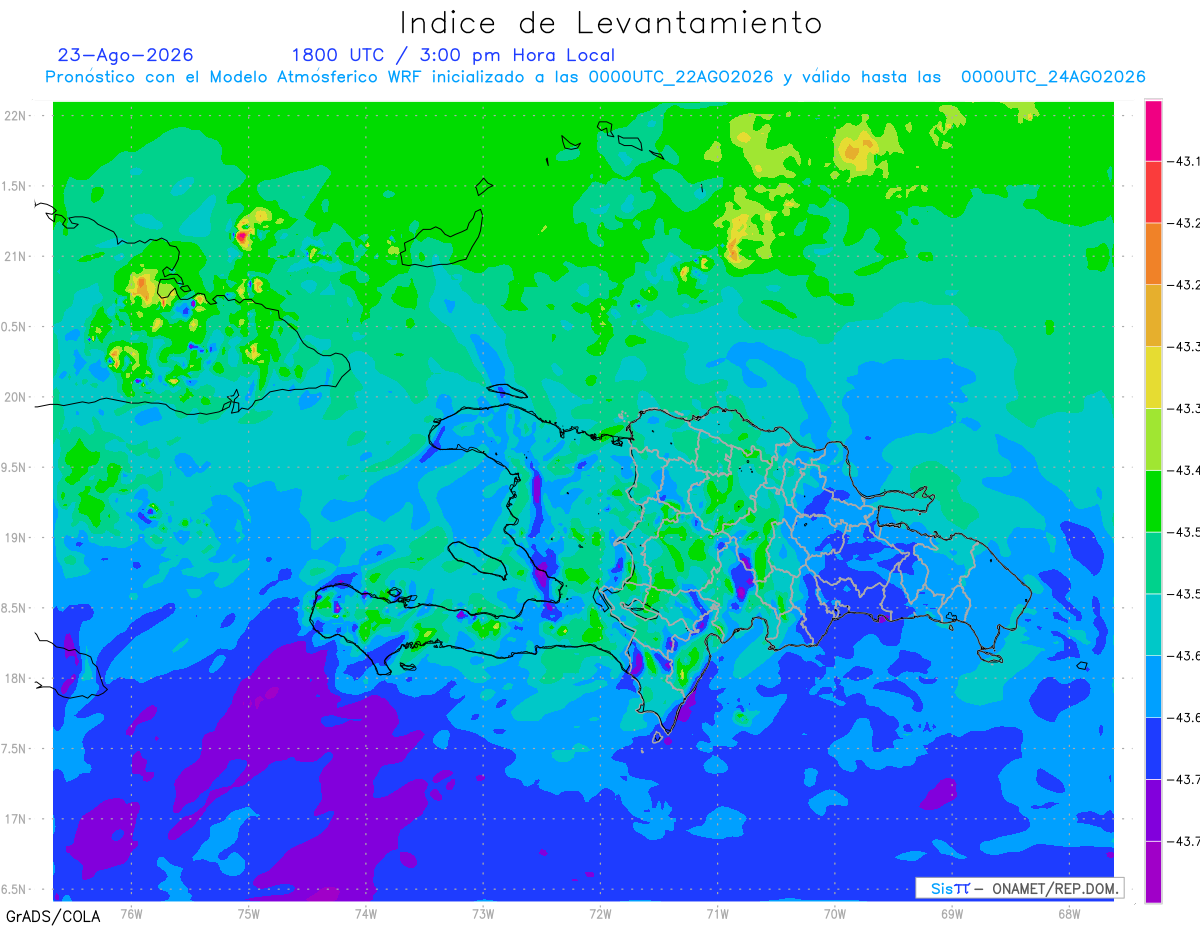Click the 'Pronostico con el Modelo Atmosferico WRF' subtitle line
Image resolution: width=1200 pixels, height=927 pixels.
[595, 77]
